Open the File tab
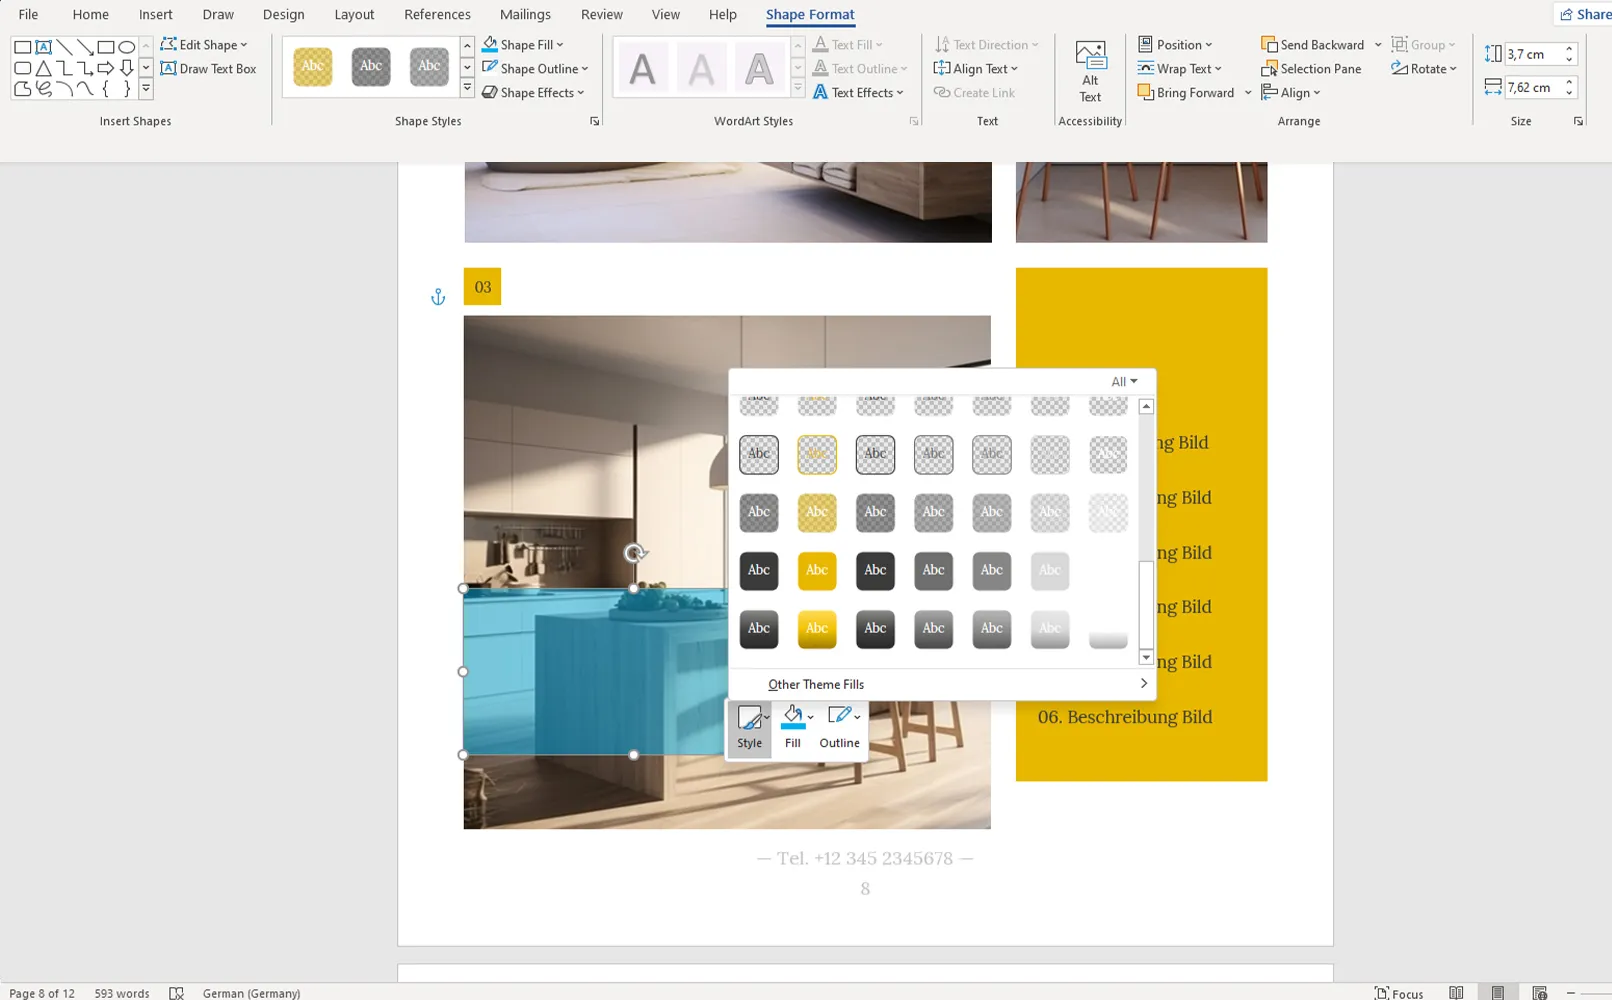Viewport: 1612px width, 1000px height. point(28,14)
